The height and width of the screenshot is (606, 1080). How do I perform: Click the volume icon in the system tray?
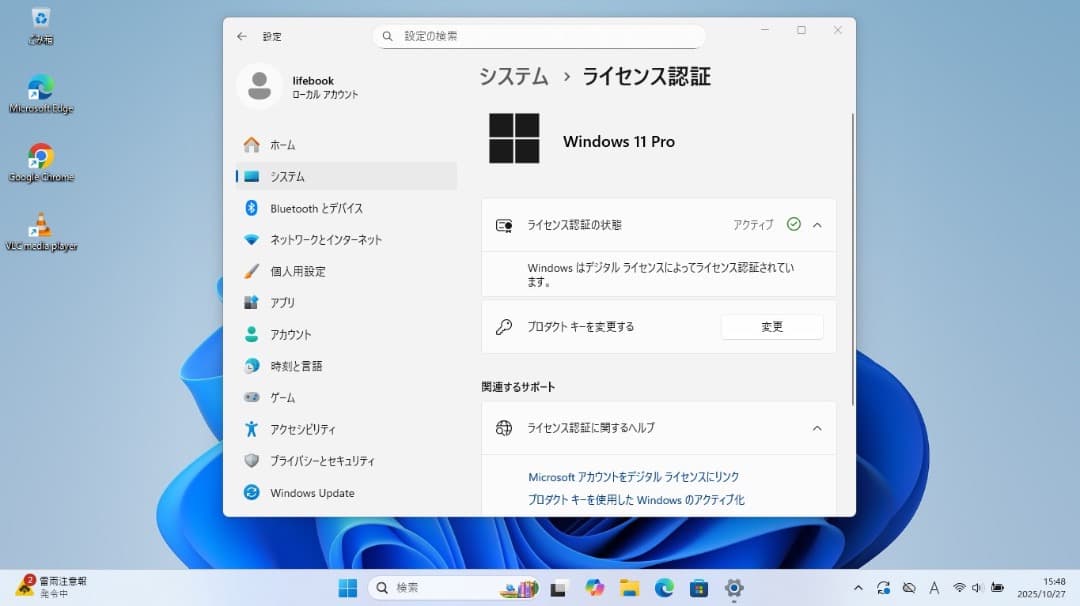(x=978, y=588)
